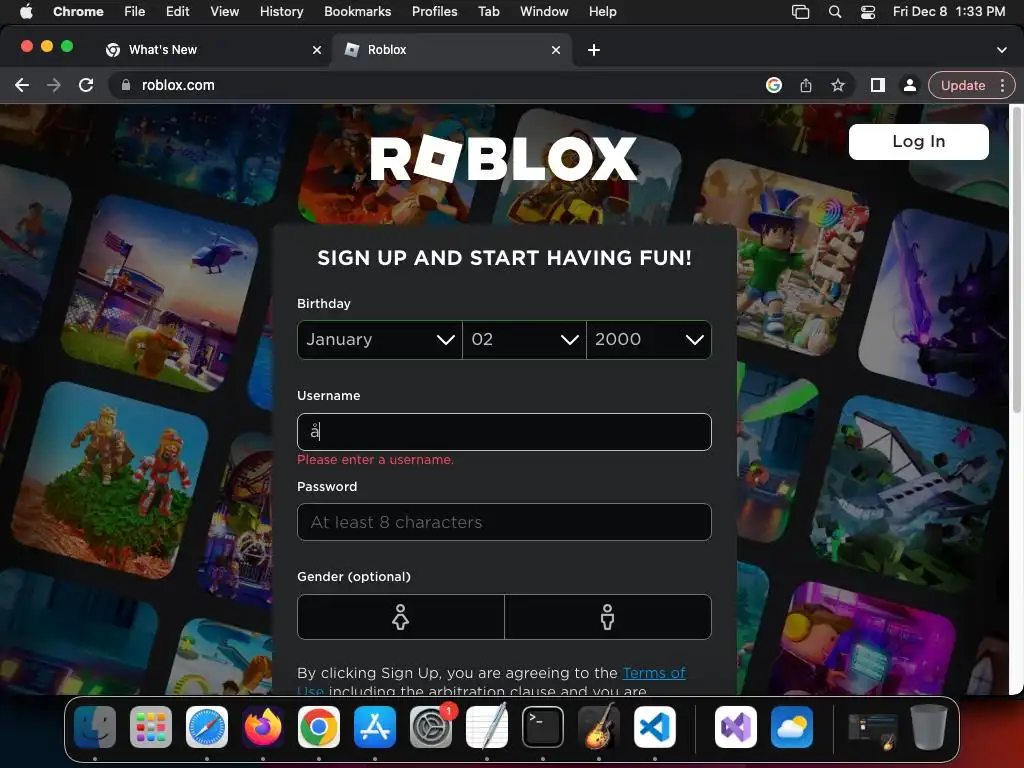Open Firefox from the Dock
The height and width of the screenshot is (768, 1024).
point(263,727)
